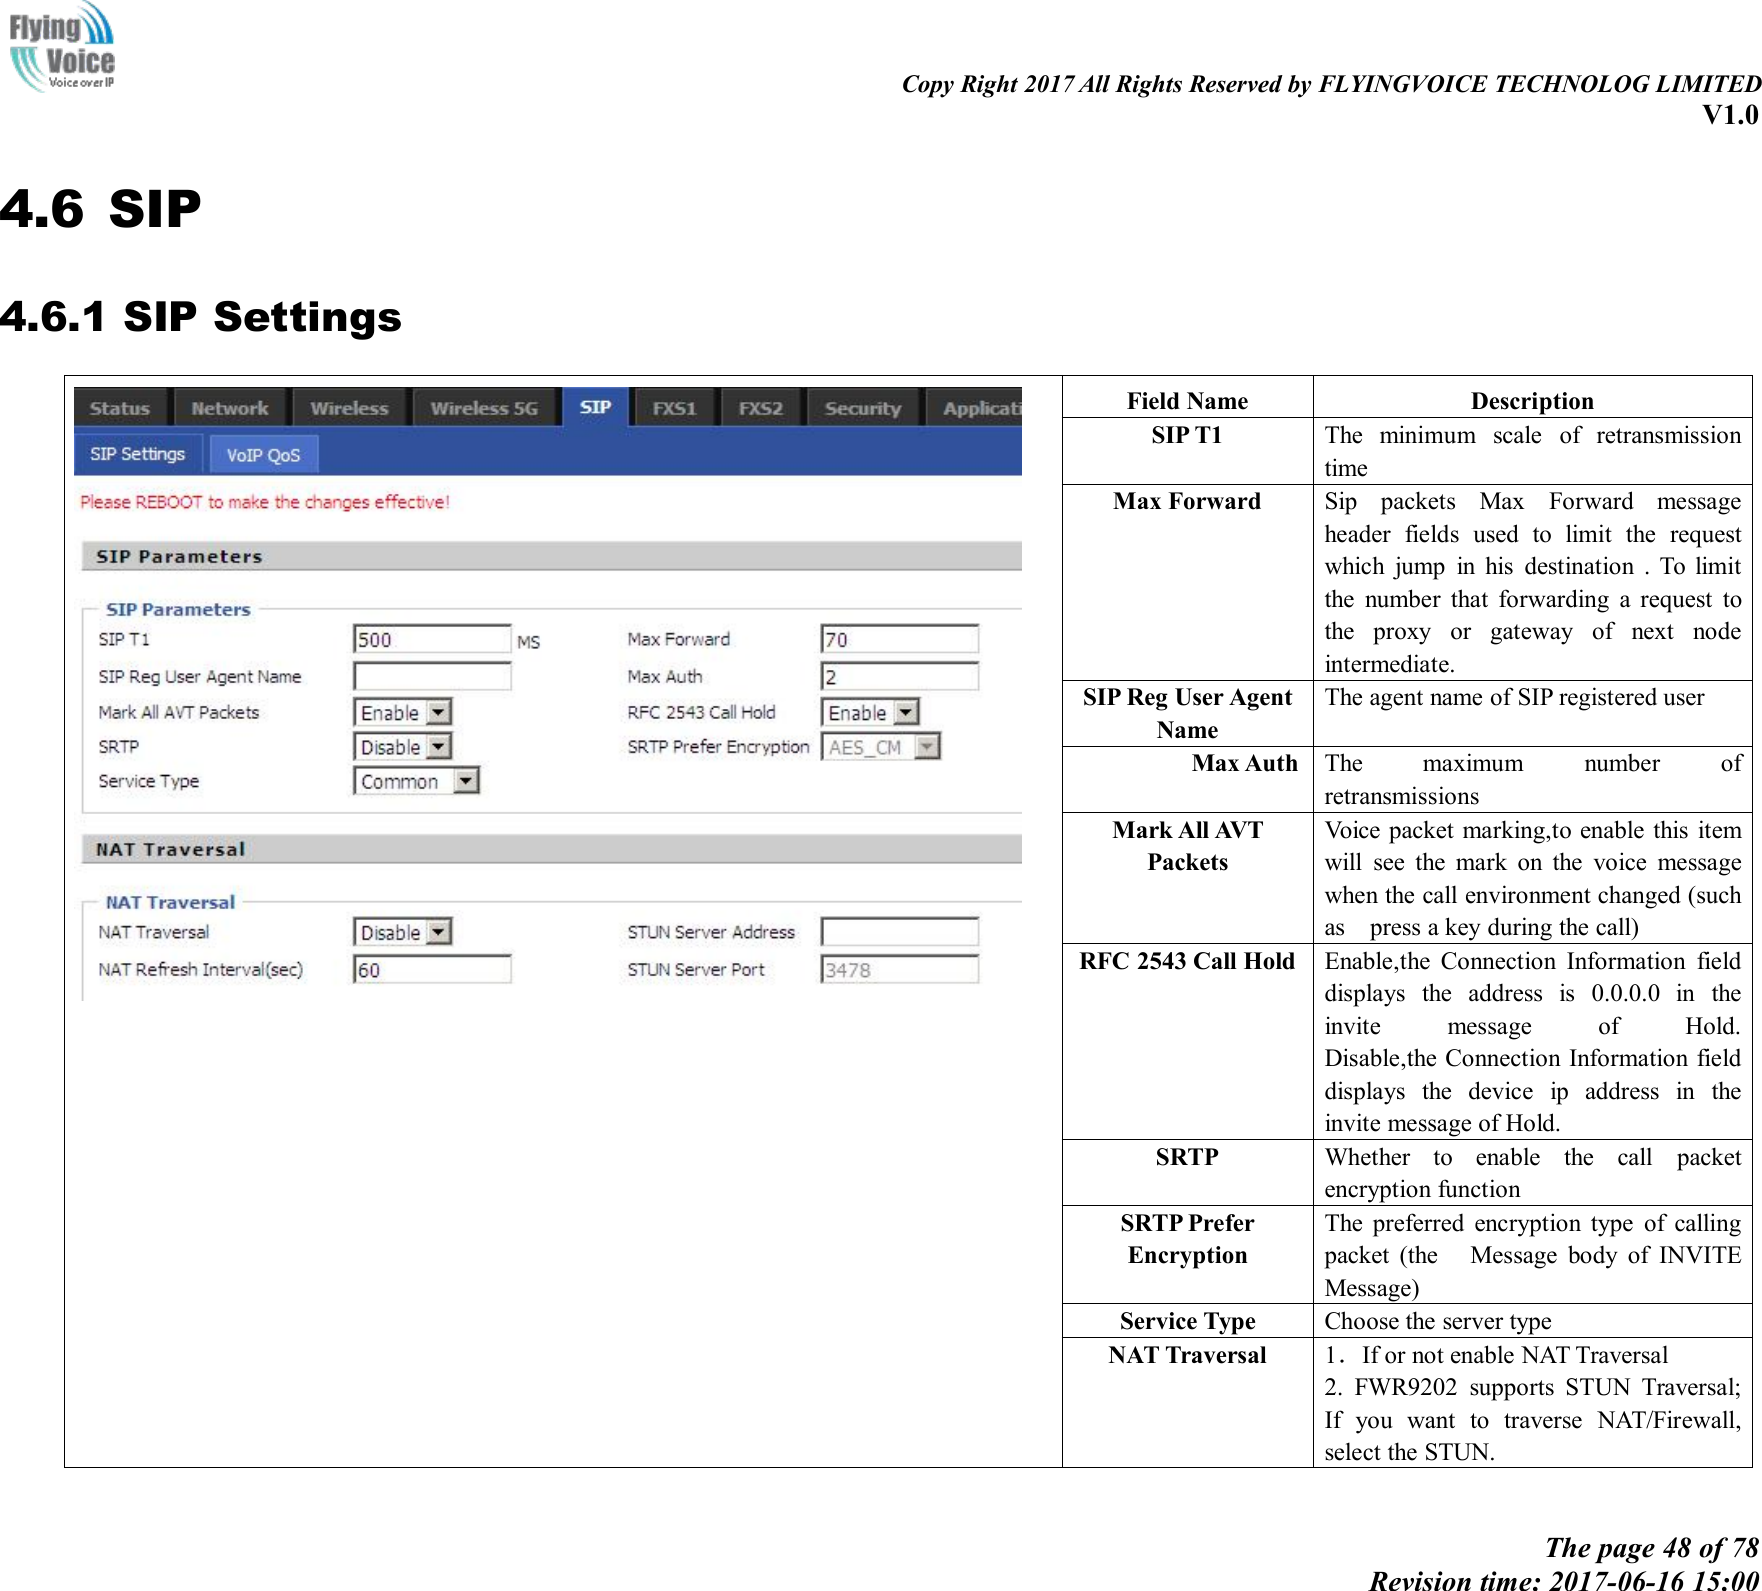Switch to the VoIP QoS sub-tab

point(264,453)
